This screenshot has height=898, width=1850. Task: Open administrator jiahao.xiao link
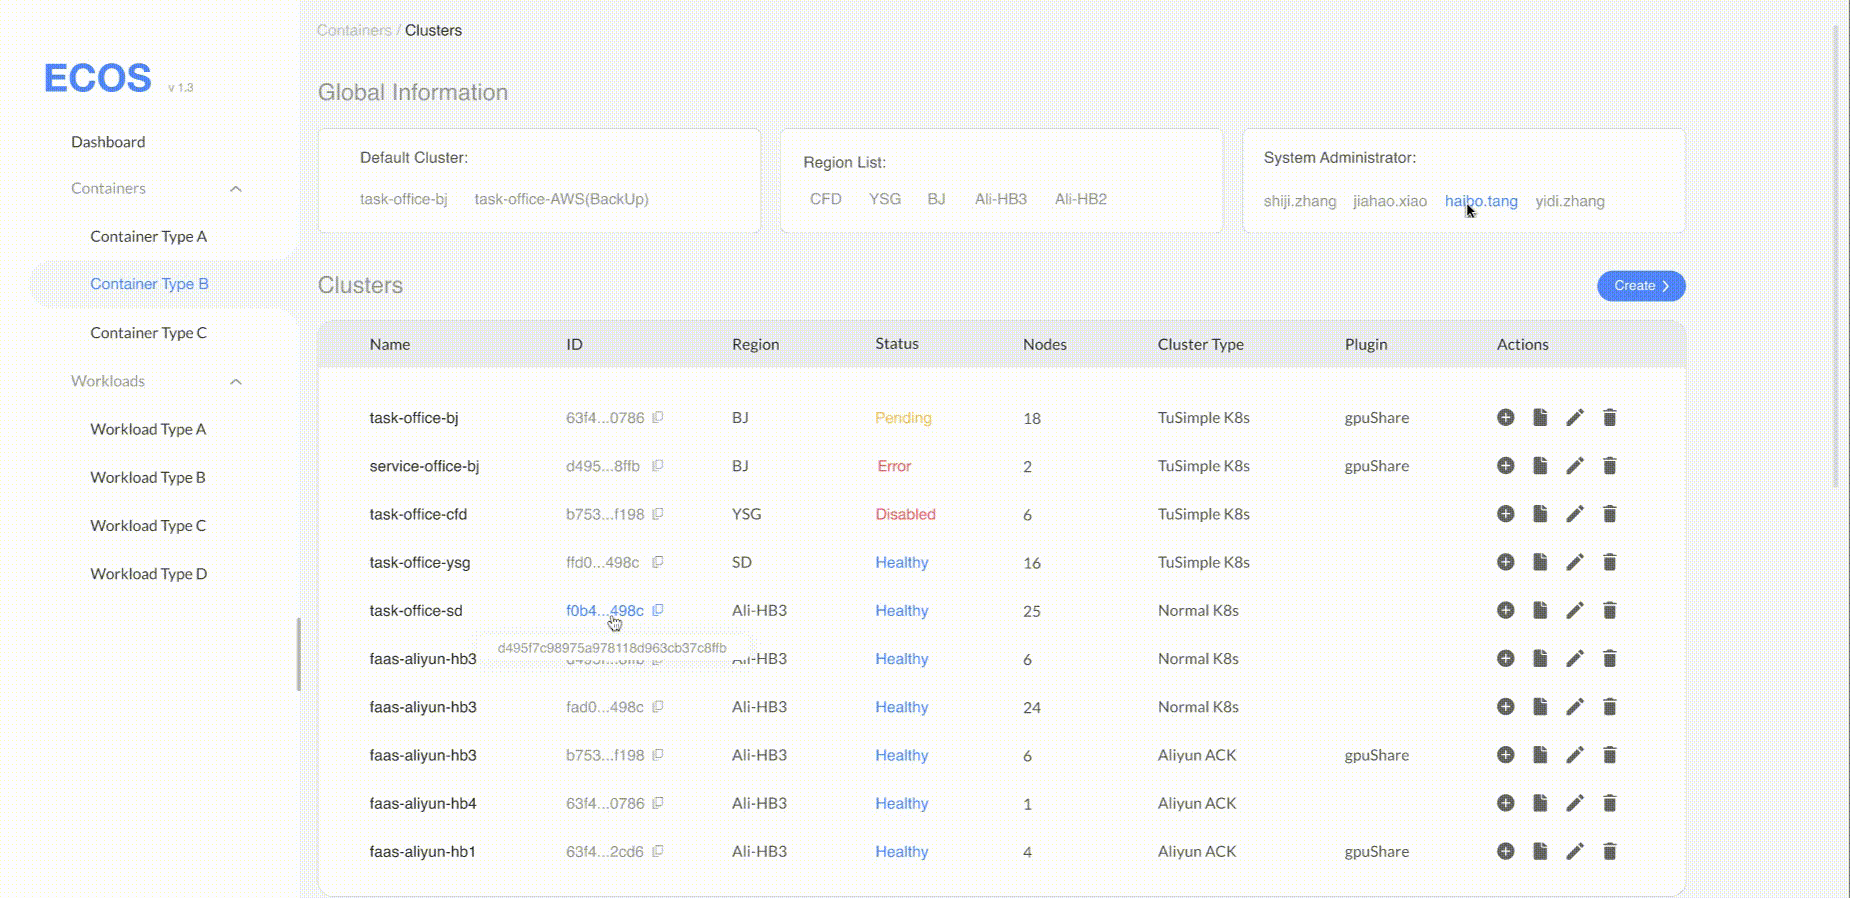[x=1390, y=201]
